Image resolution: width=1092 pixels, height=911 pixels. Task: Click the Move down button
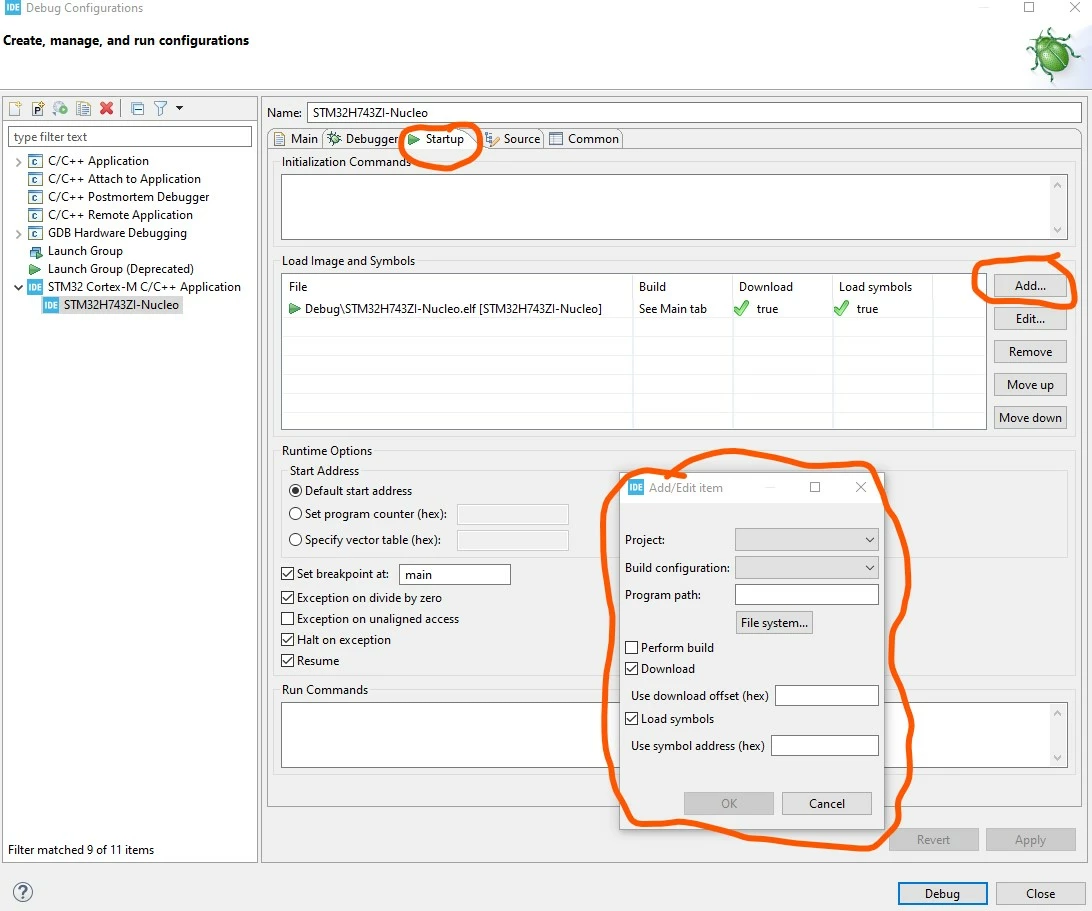point(1030,418)
